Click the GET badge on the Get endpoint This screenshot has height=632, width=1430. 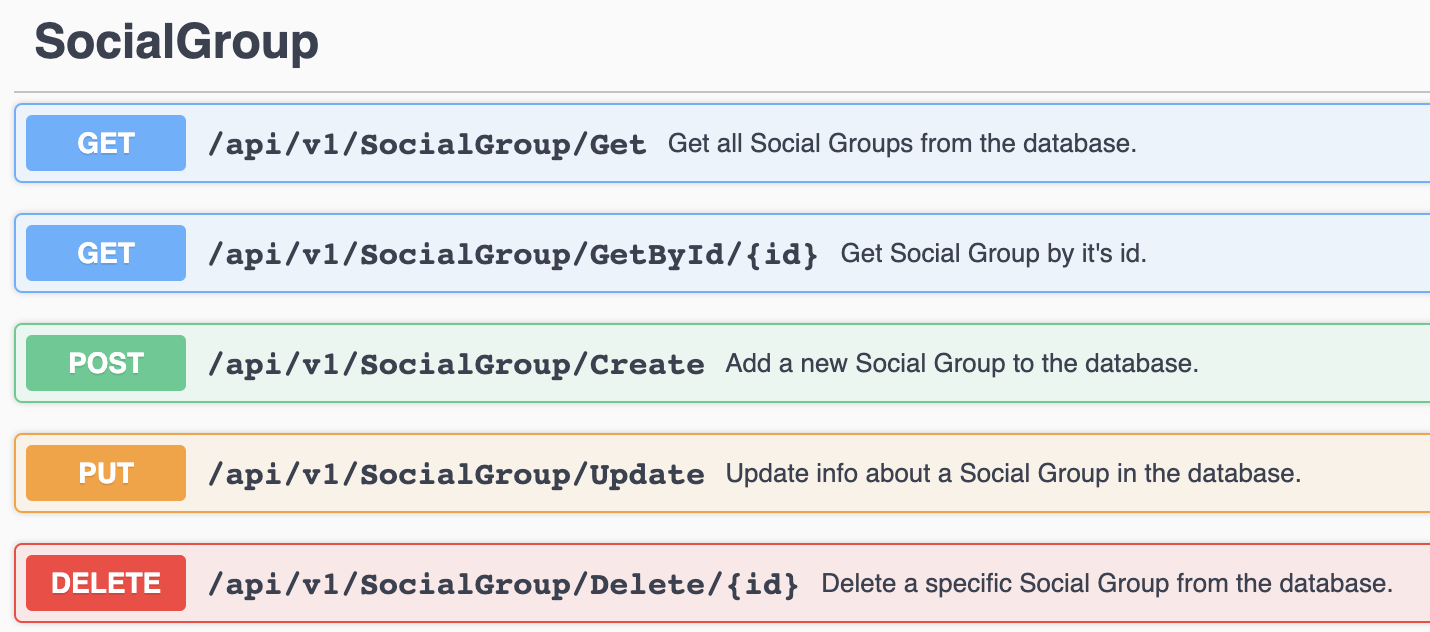click(x=105, y=143)
